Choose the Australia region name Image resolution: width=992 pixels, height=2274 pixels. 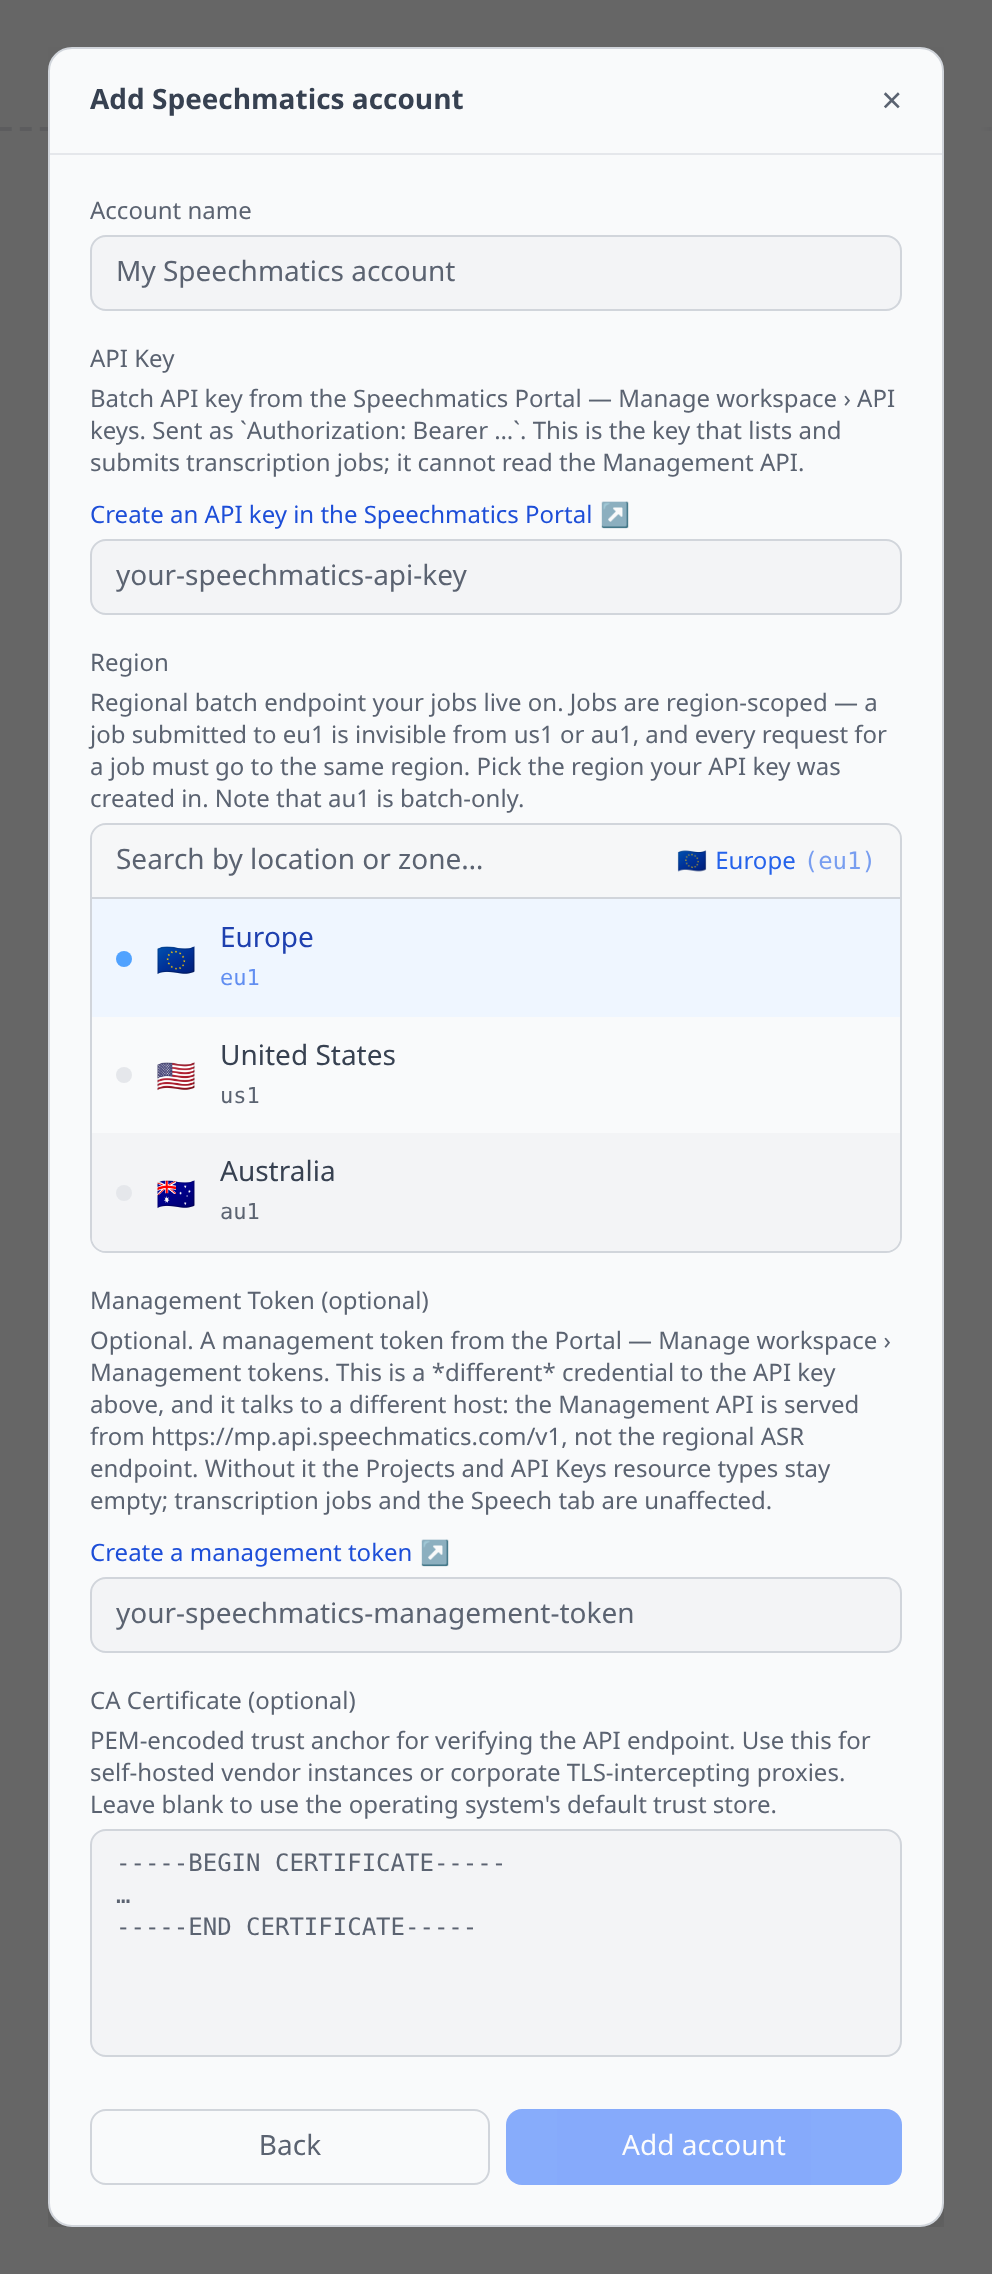[x=278, y=1171]
